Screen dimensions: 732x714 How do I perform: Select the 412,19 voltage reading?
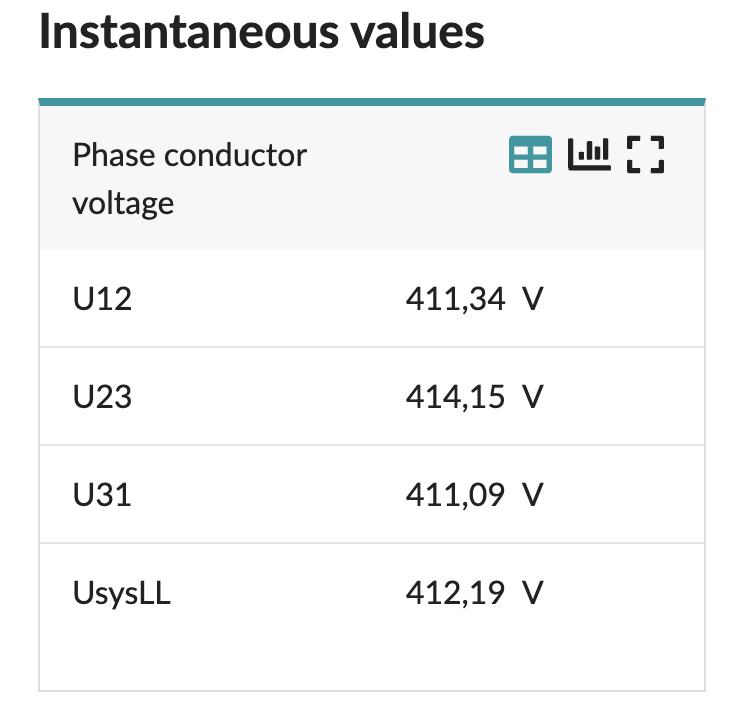point(455,593)
